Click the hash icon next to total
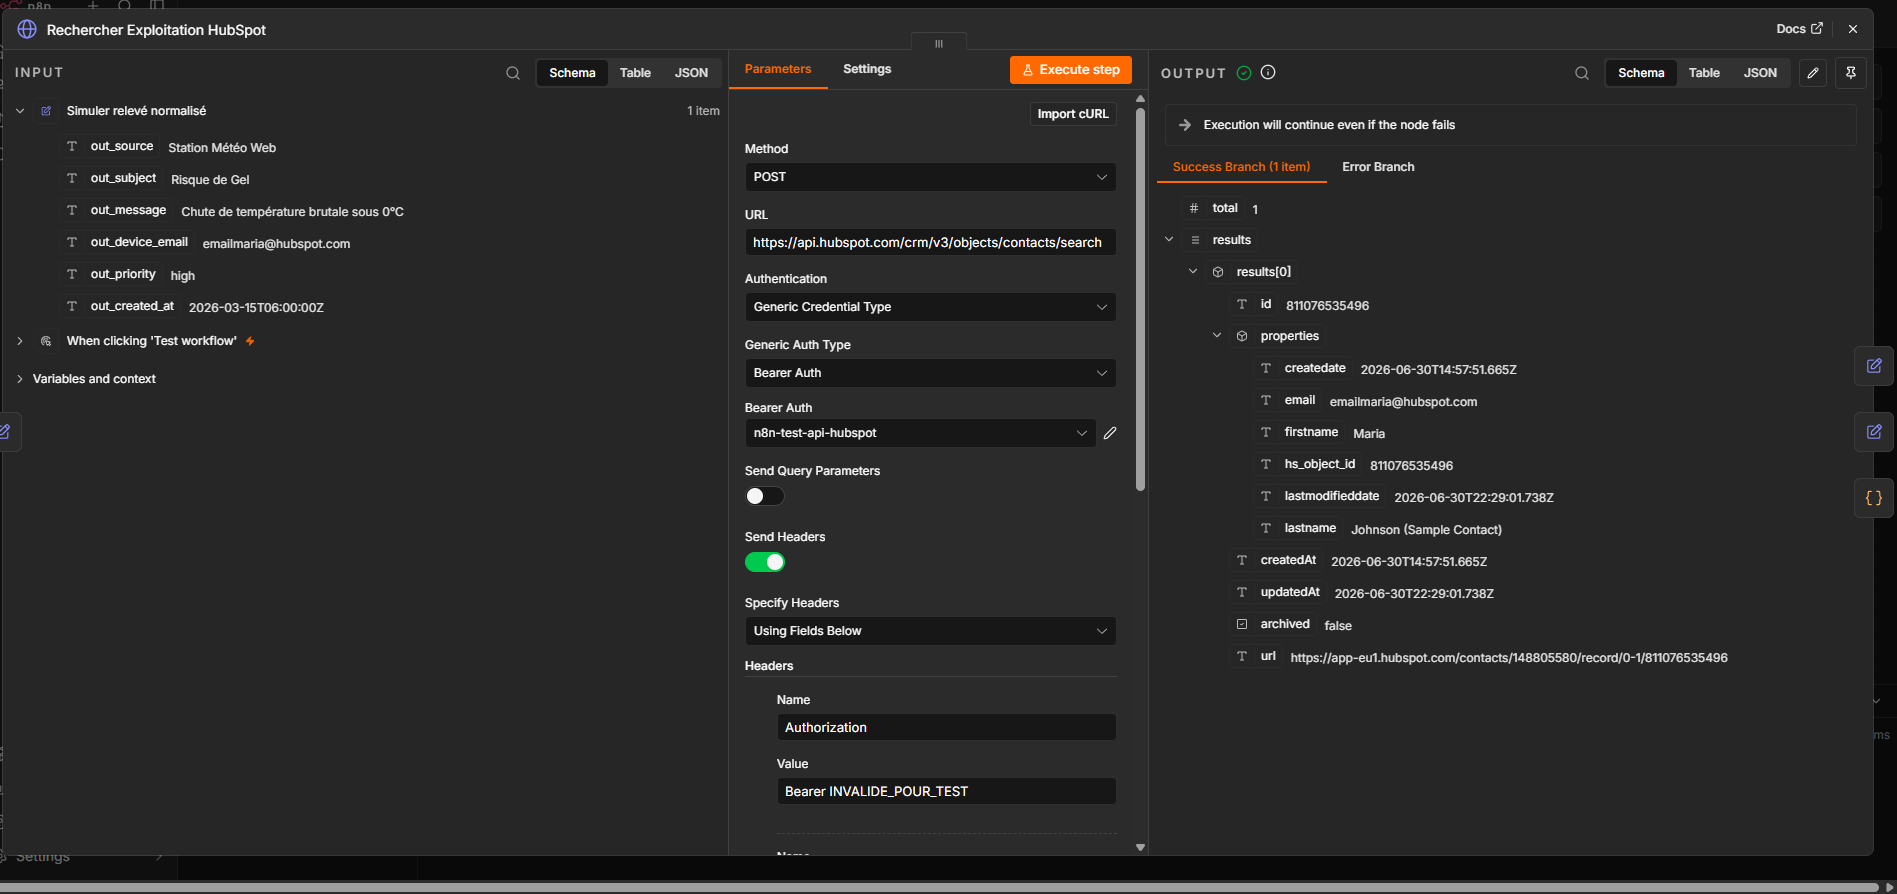Viewport: 1897px width, 894px height. [1194, 208]
